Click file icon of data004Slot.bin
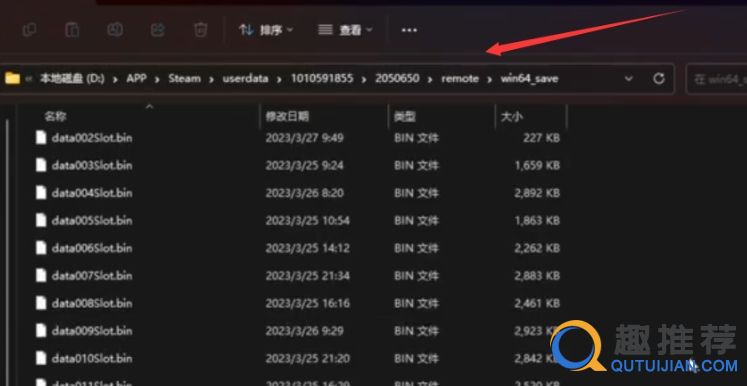This screenshot has height=386, width=747. click(41, 193)
